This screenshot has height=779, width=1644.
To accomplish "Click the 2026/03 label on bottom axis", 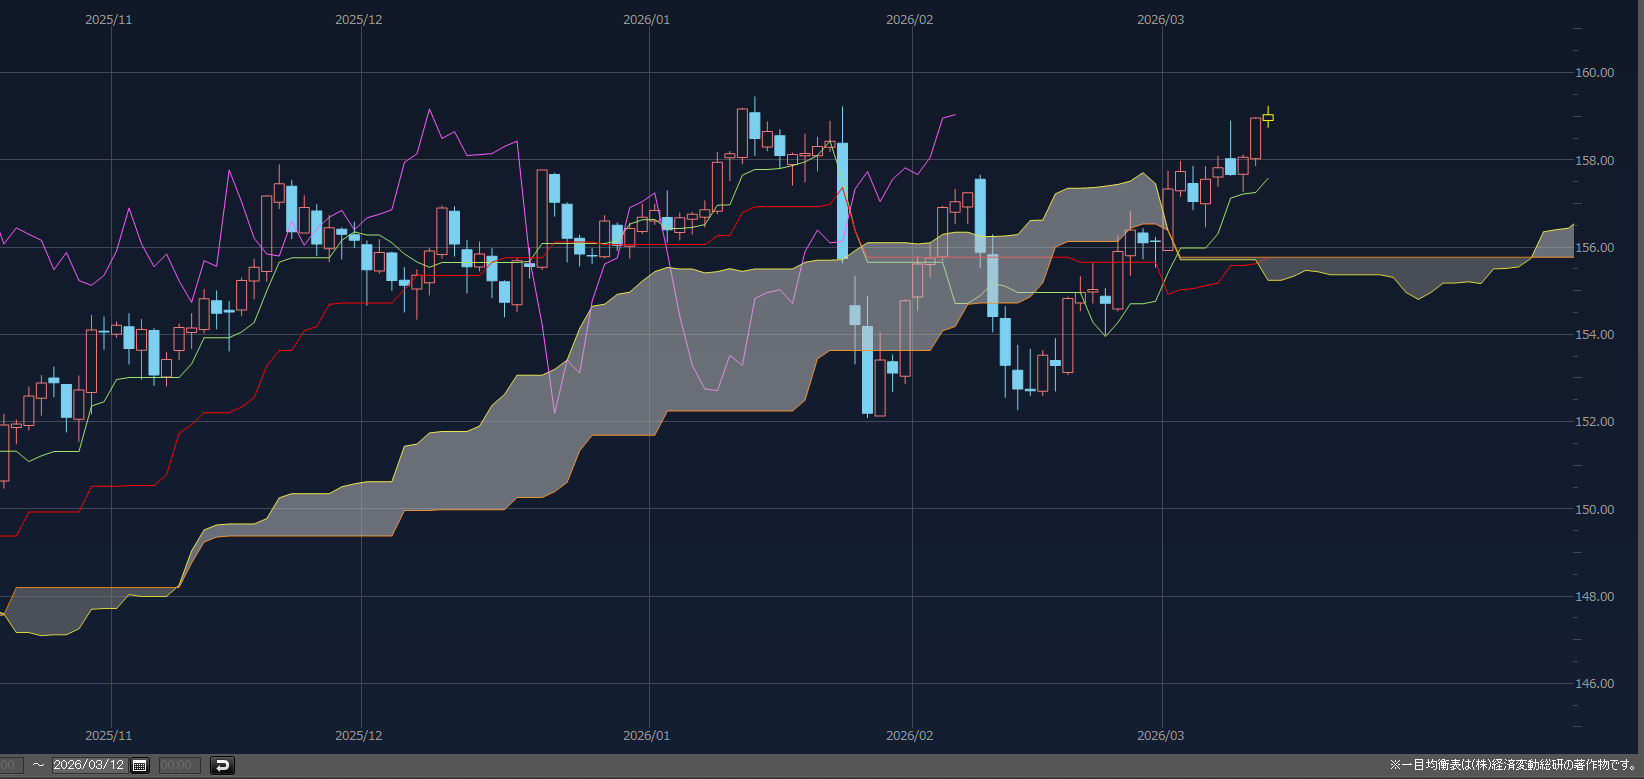I will (x=1160, y=736).
